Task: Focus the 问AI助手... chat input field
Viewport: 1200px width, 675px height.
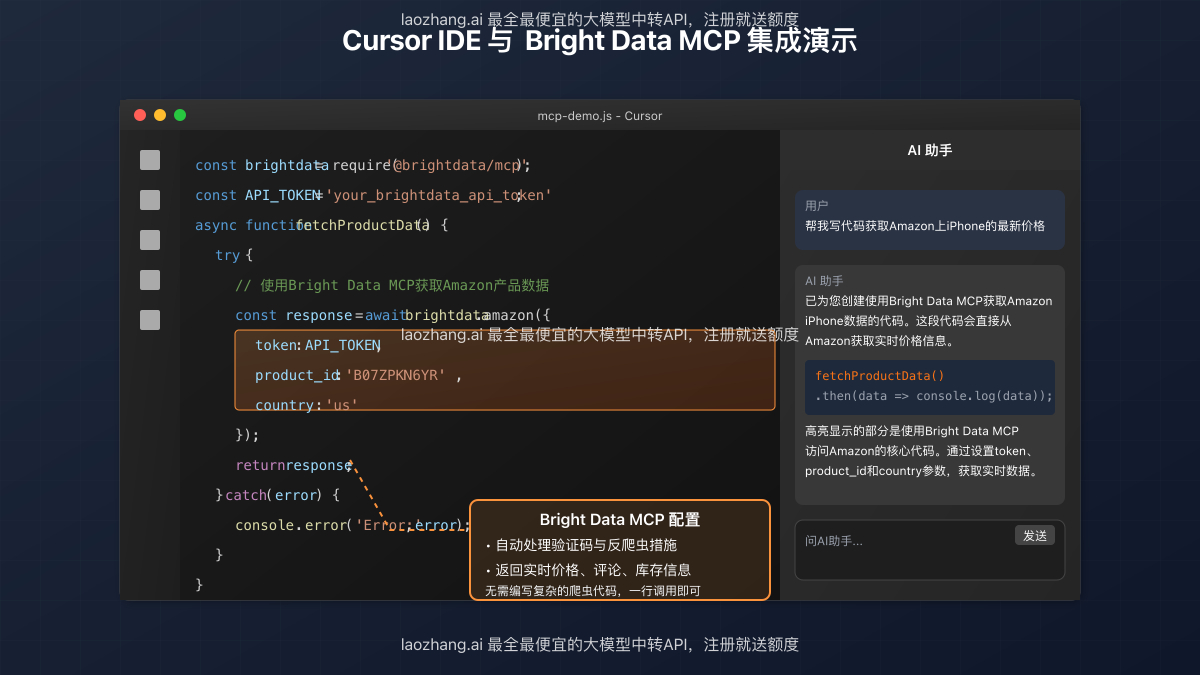Action: (x=930, y=550)
